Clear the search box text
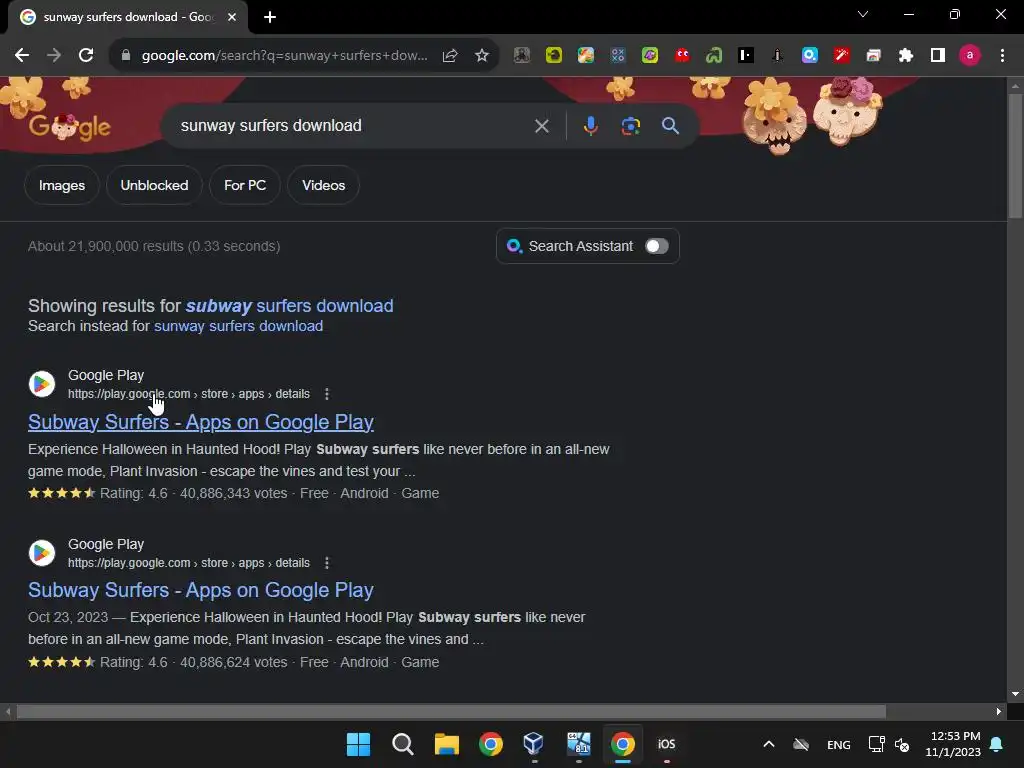1024x768 pixels. tap(542, 126)
